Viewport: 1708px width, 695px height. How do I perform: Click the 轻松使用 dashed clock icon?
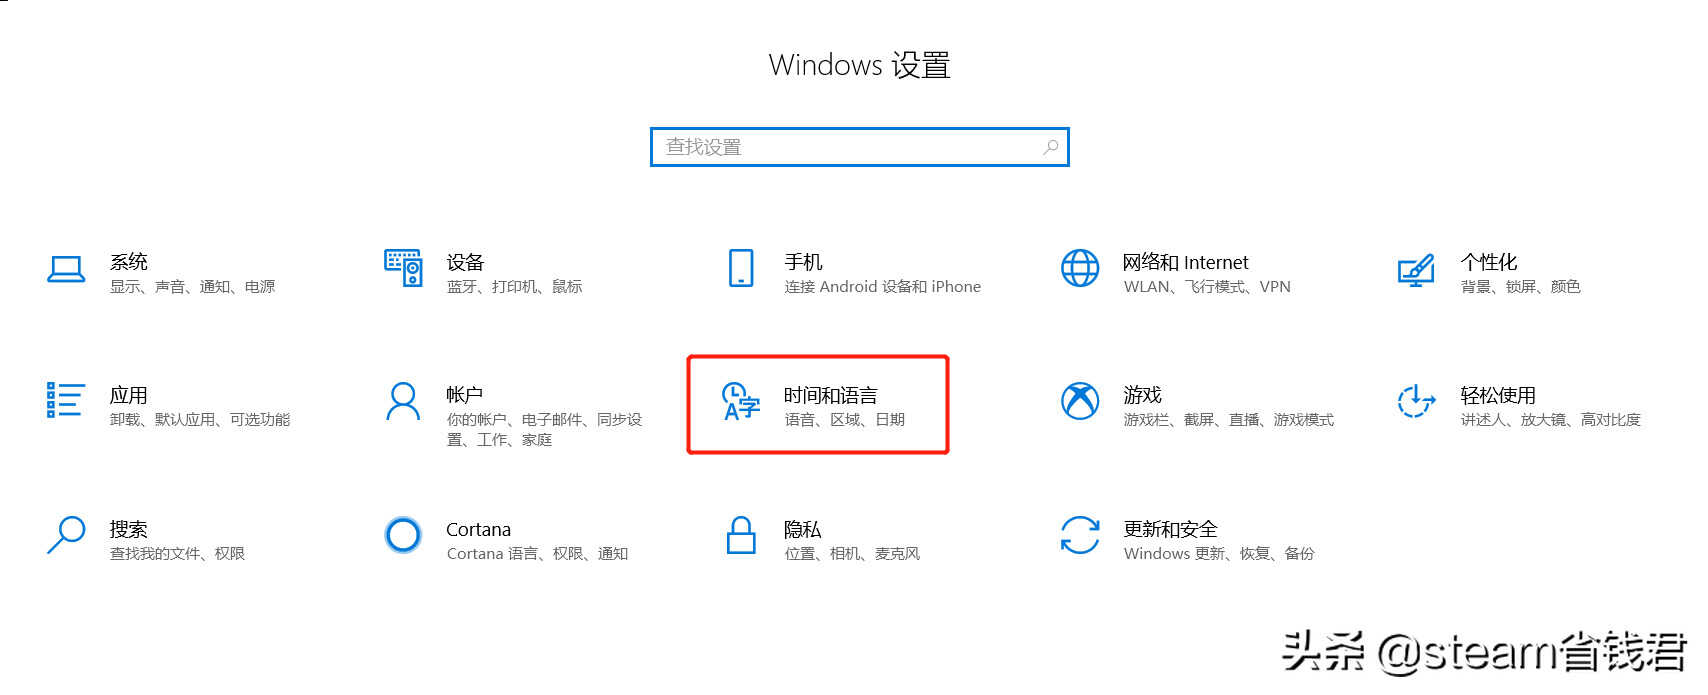pyautogui.click(x=1416, y=401)
